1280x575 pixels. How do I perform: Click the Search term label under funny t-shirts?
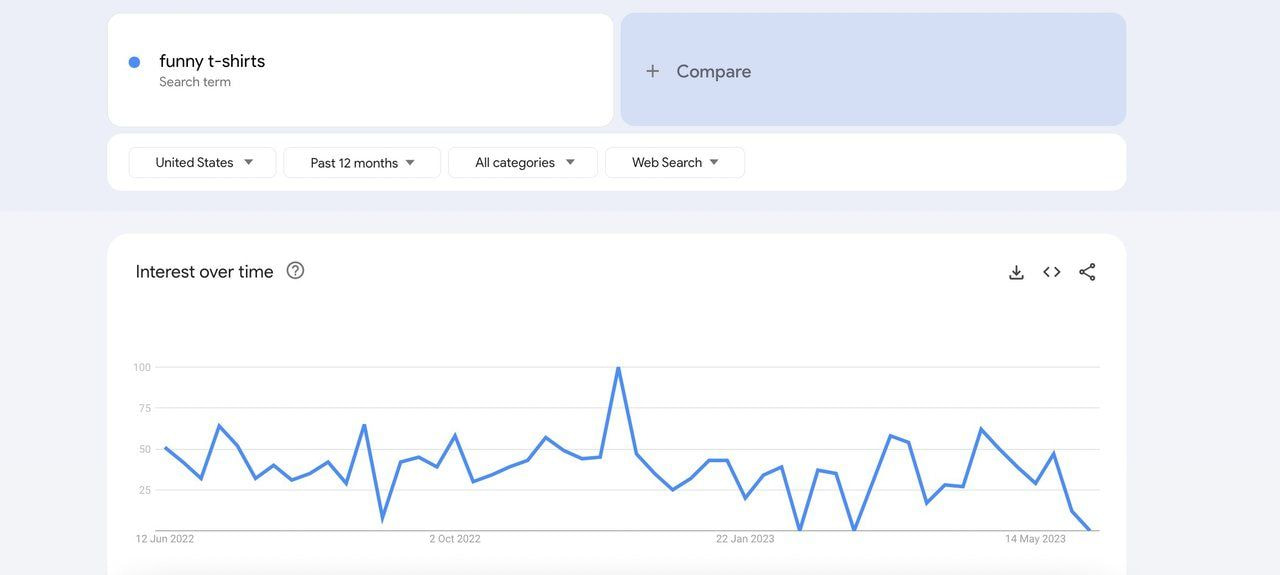pyautogui.click(x=195, y=82)
